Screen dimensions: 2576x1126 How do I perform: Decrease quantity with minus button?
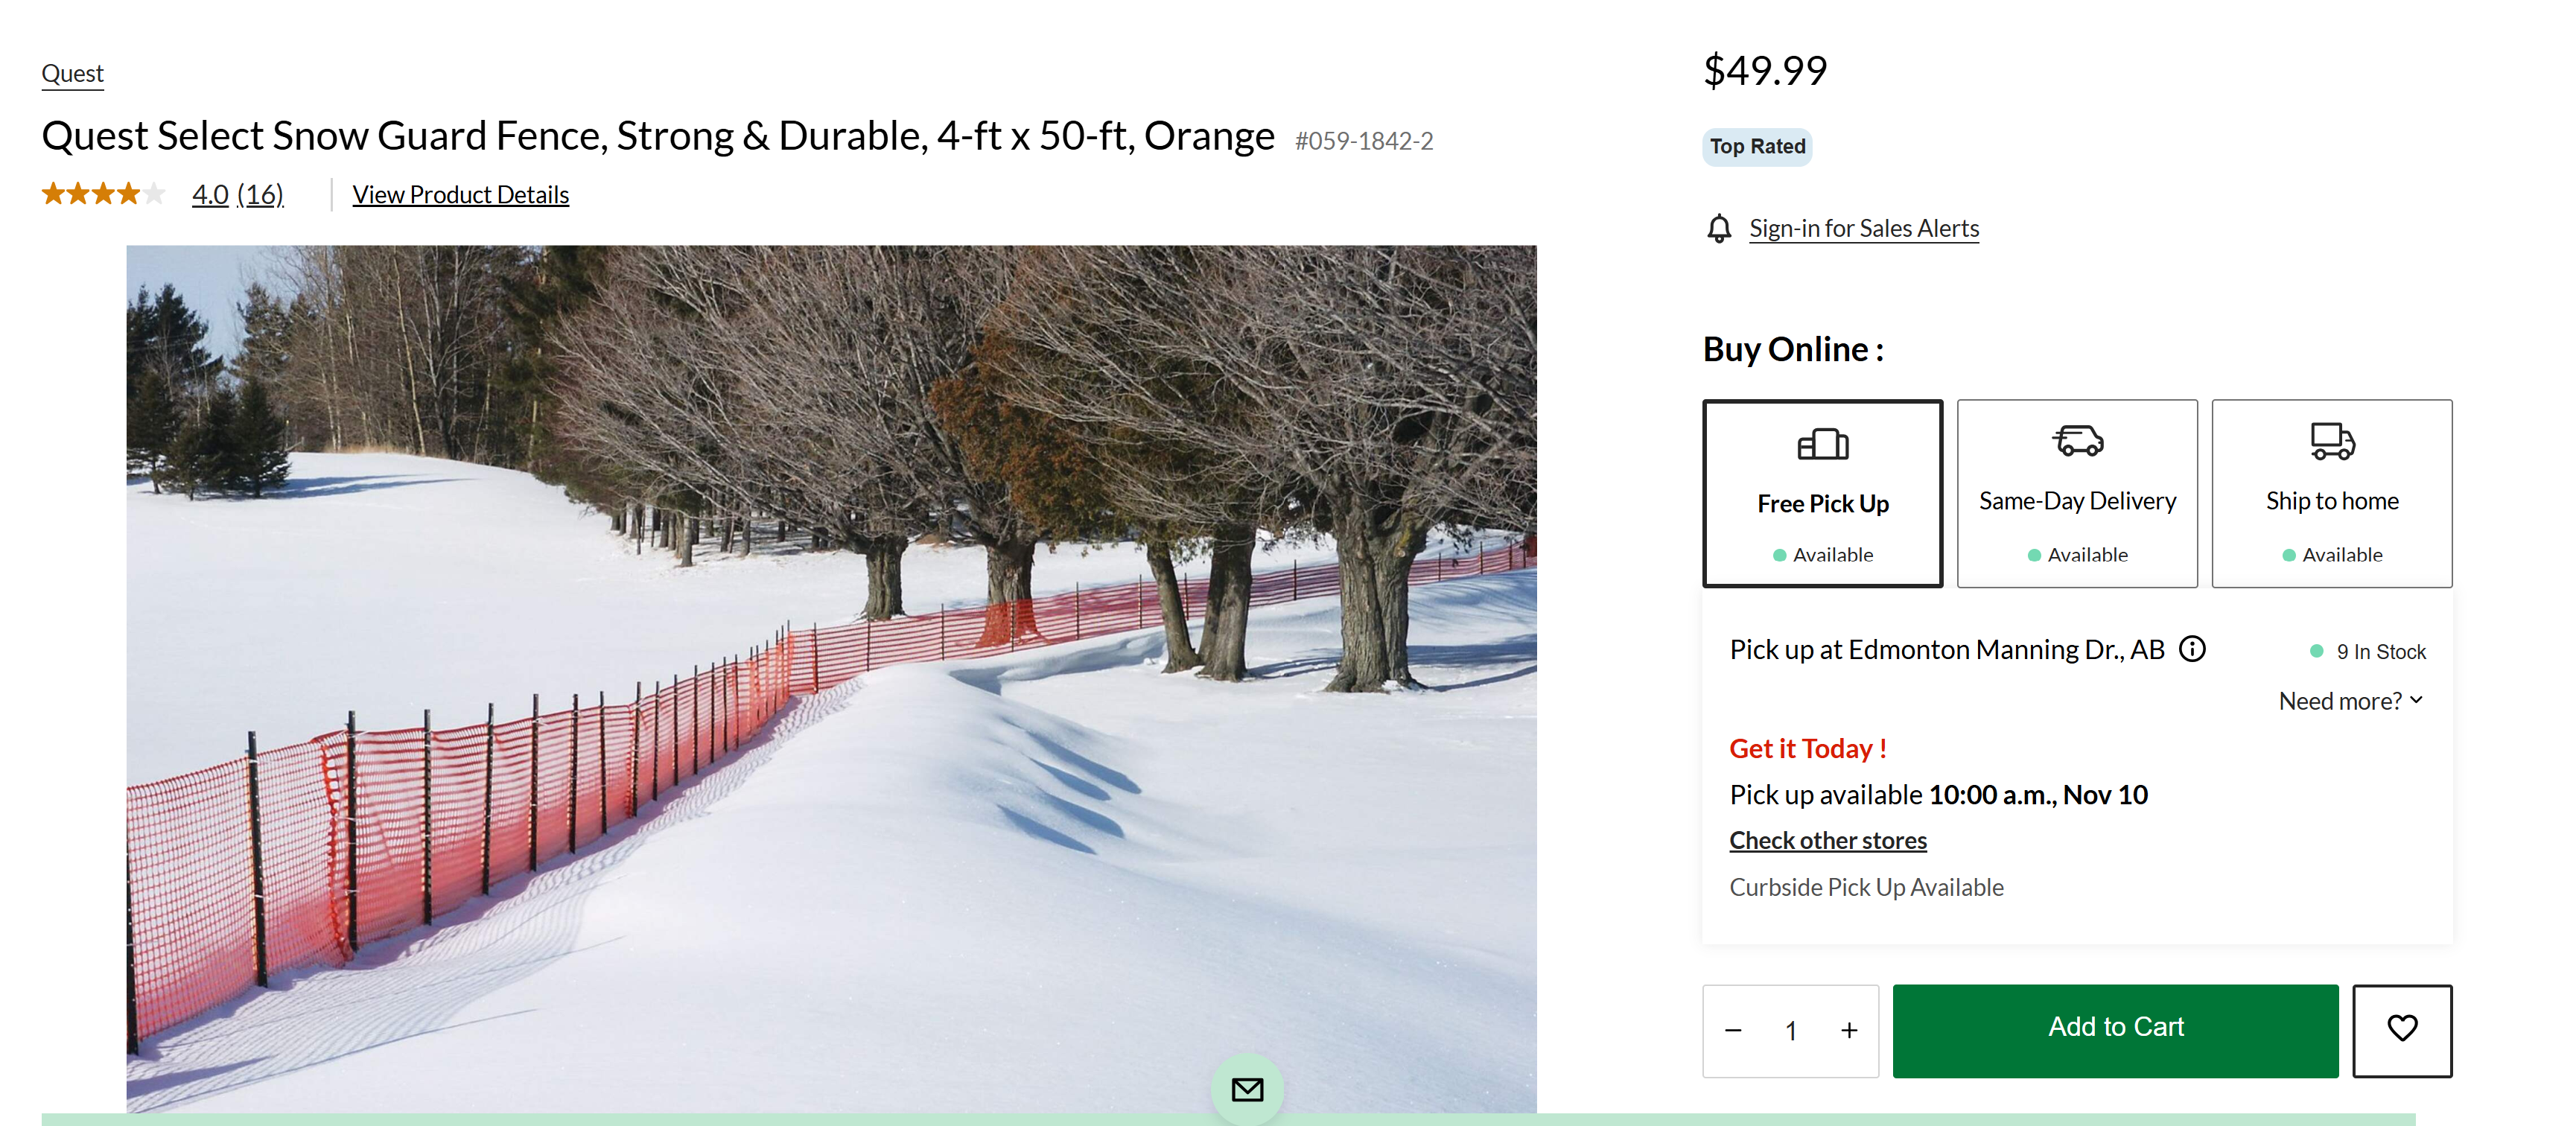tap(1733, 1030)
